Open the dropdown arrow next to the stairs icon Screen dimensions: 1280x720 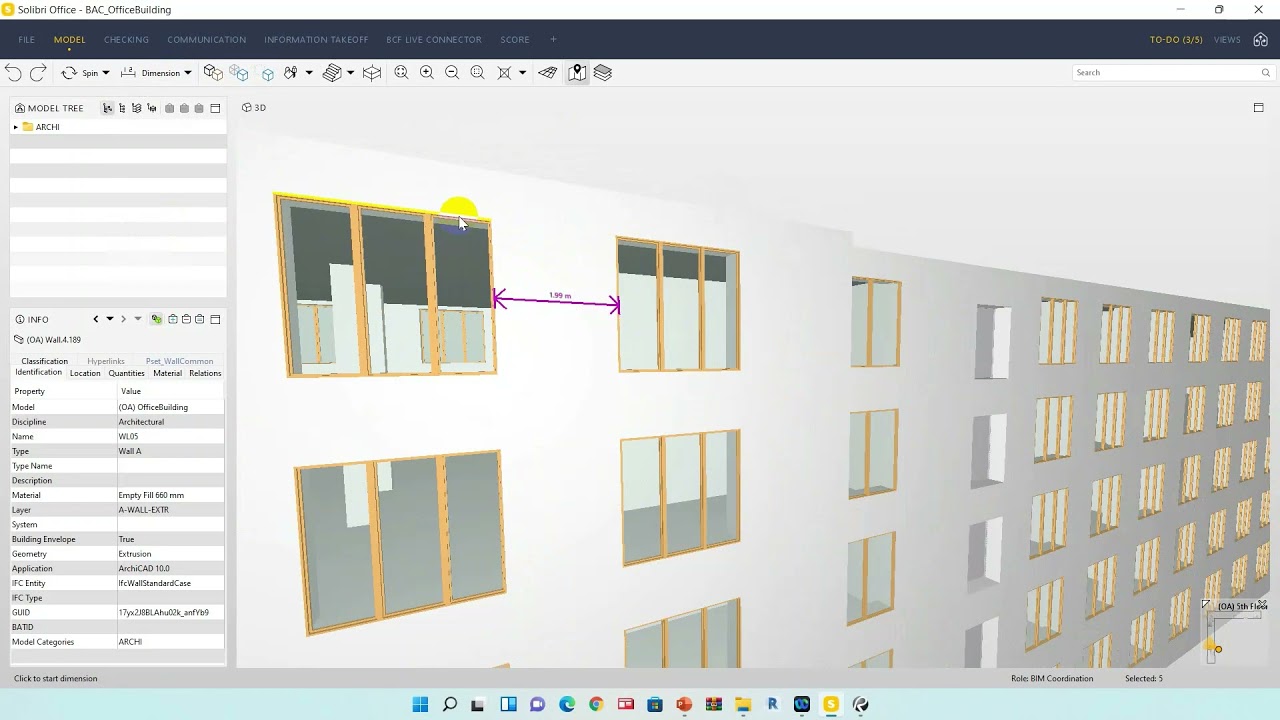350,73
